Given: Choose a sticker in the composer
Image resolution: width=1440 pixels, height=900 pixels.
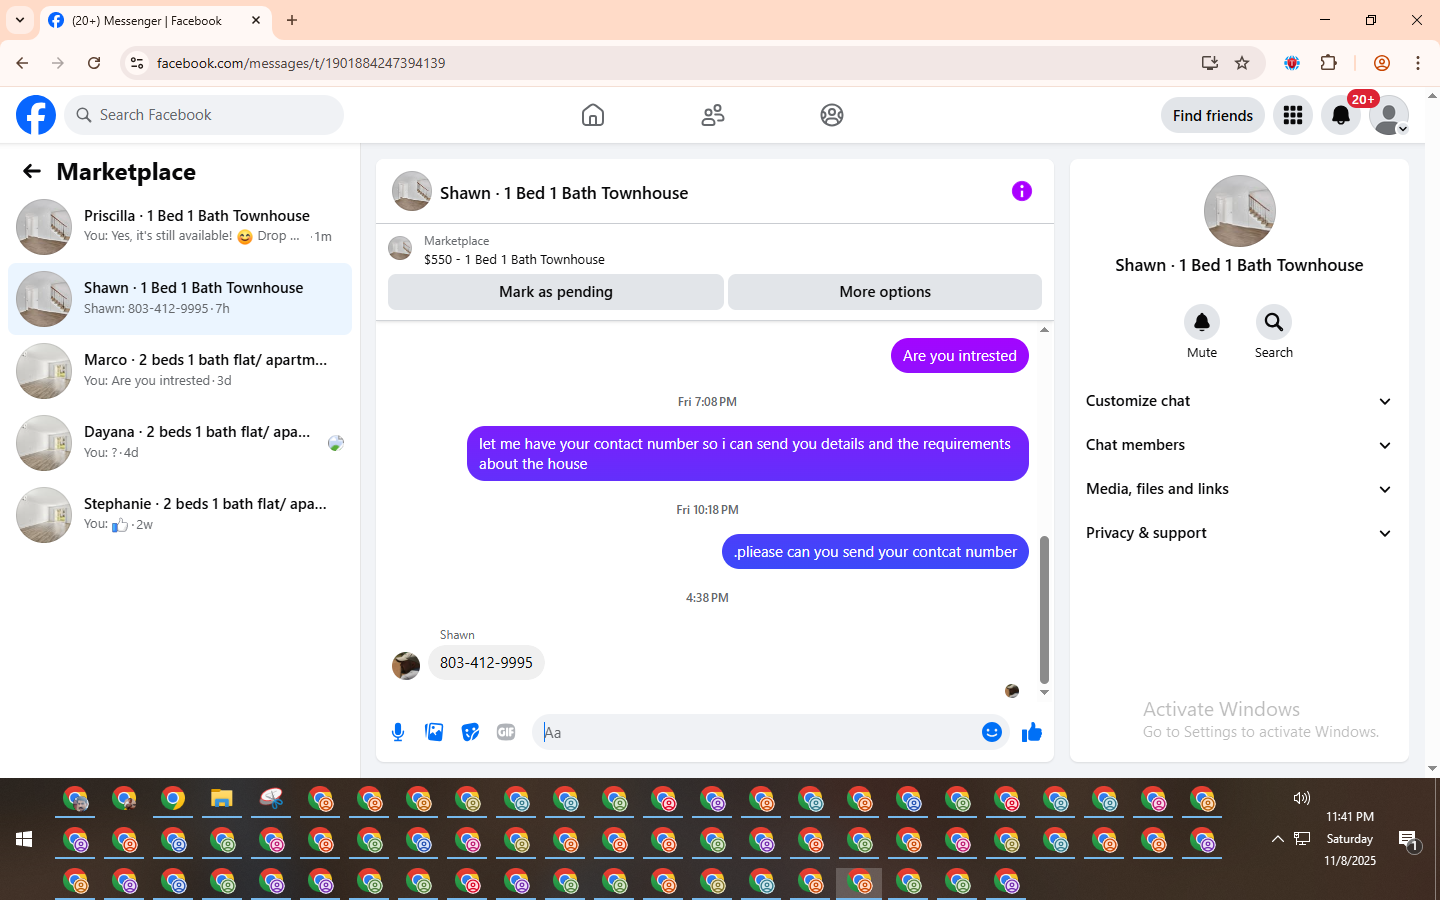Looking at the screenshot, I should point(470,732).
